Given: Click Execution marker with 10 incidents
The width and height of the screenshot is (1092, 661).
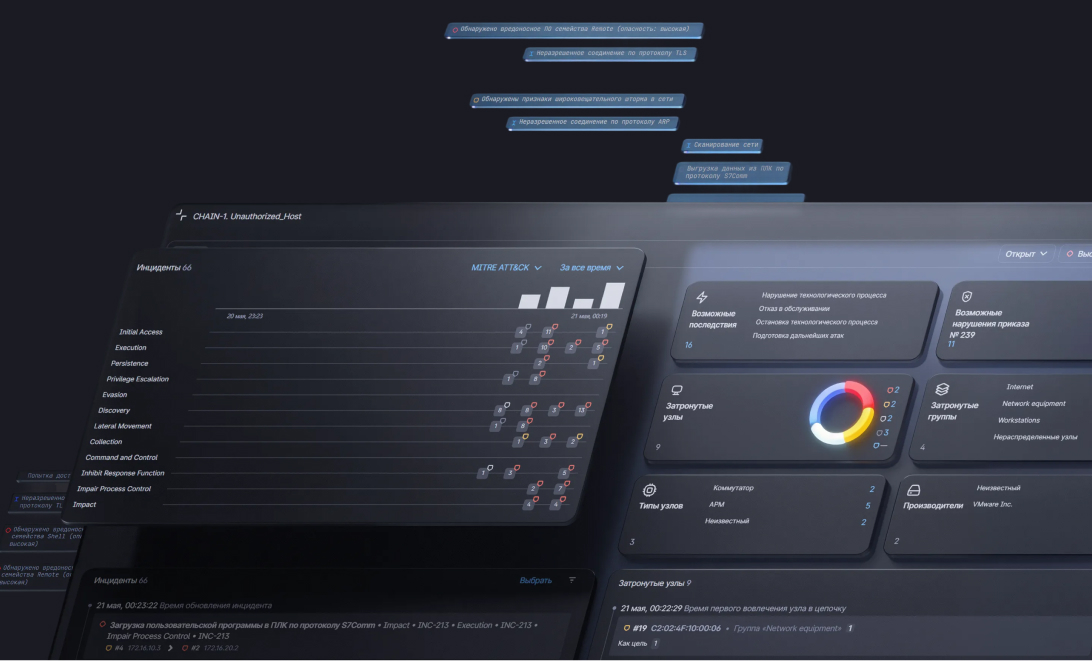Looking at the screenshot, I should tap(544, 347).
